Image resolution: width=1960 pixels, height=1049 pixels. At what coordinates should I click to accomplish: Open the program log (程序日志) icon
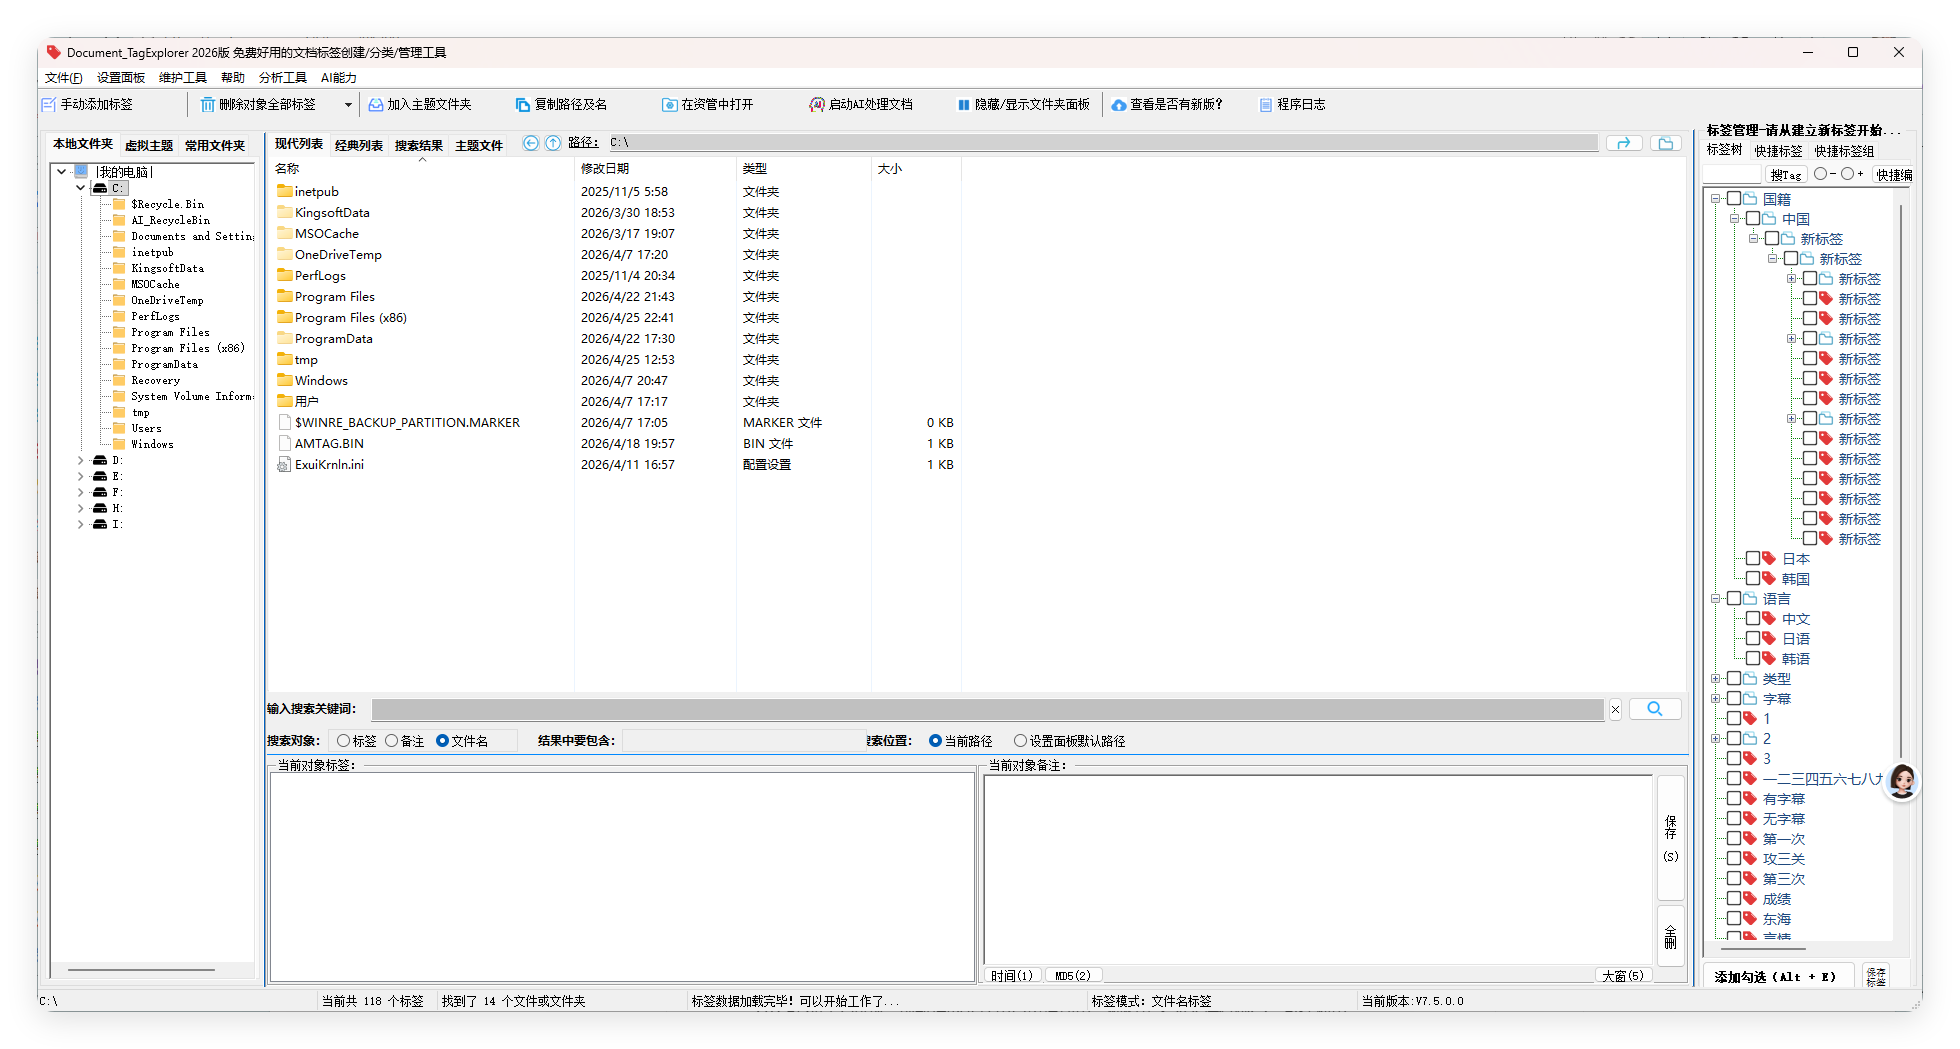tap(1266, 105)
